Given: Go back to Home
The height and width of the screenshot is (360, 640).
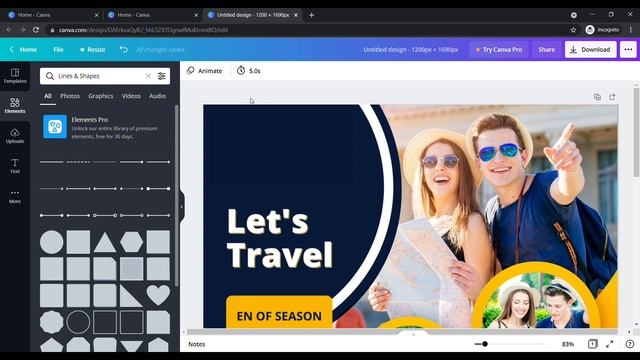Looking at the screenshot, I should coord(23,49).
